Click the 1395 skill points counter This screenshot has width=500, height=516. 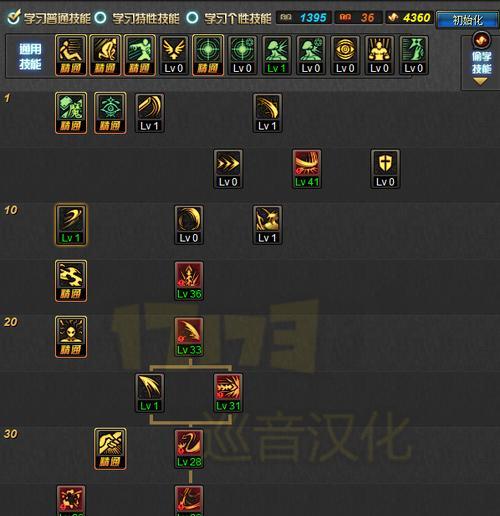click(x=304, y=17)
